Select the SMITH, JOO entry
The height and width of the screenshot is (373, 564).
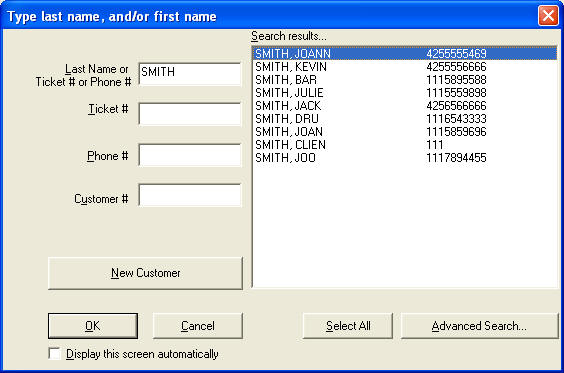405,157
